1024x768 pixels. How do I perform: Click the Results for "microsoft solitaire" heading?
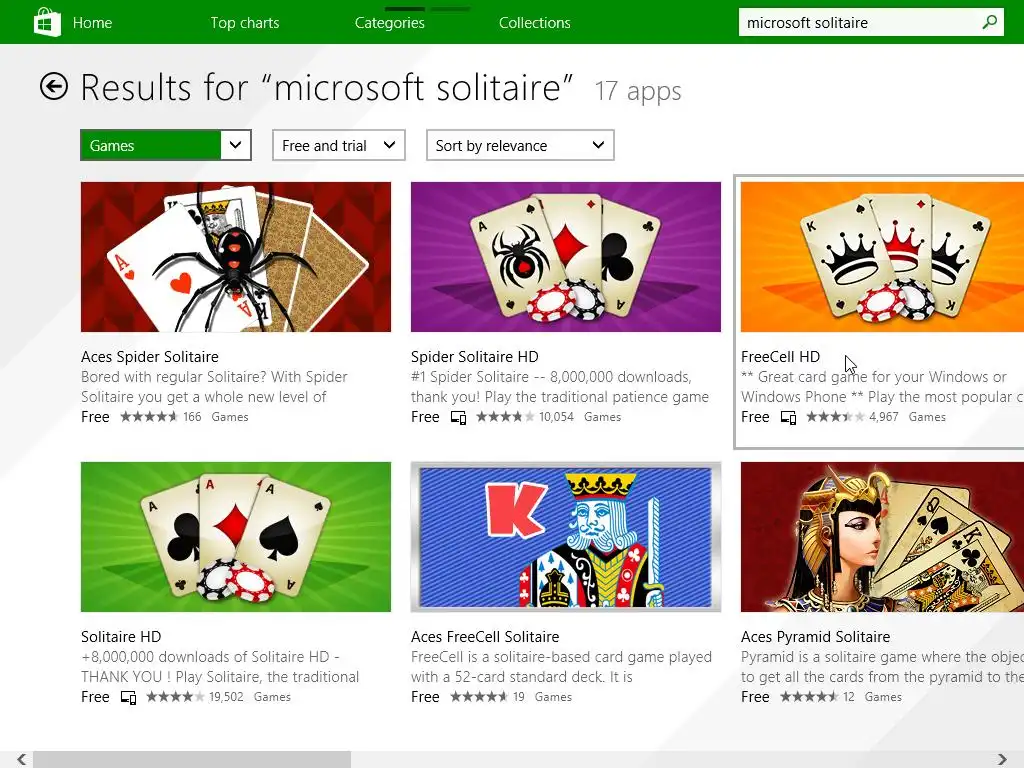[x=327, y=88]
